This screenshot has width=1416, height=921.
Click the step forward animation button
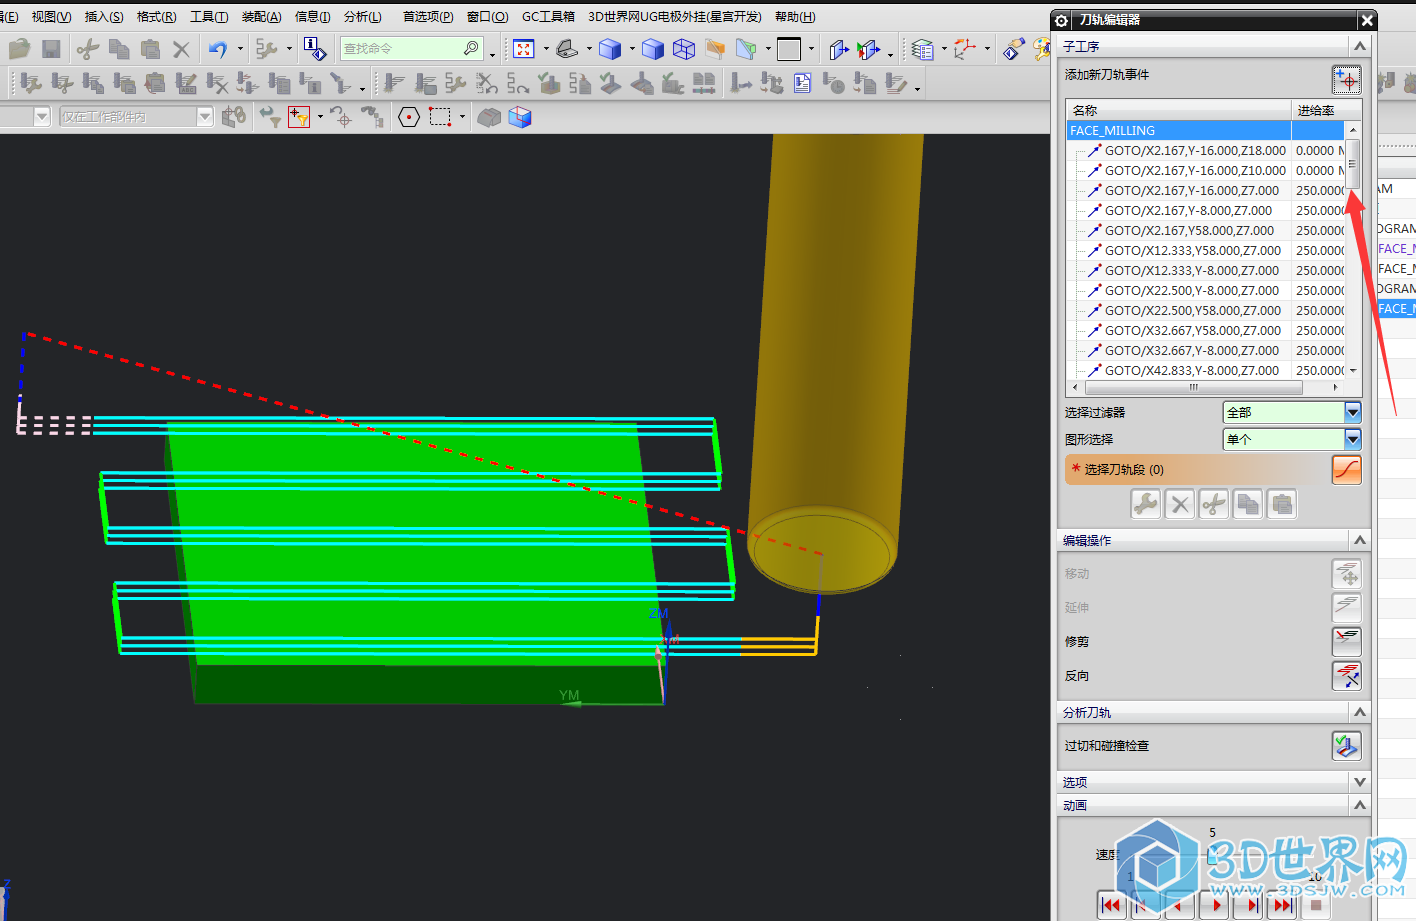1250,905
